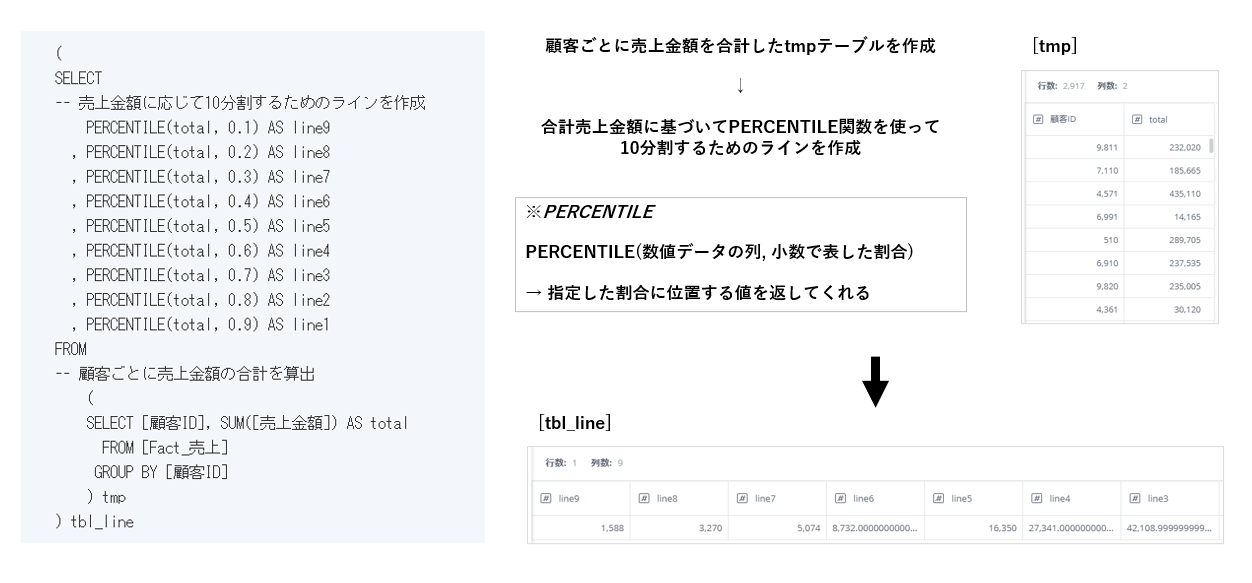Click the PERCENTILE explanation note box
Viewport: 1252px width, 583px height.
click(741, 255)
